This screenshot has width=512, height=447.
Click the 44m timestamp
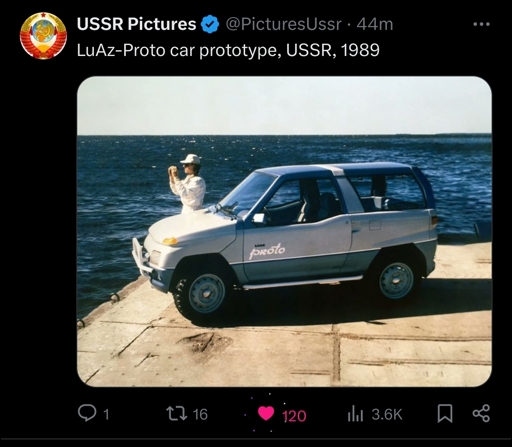coord(375,24)
